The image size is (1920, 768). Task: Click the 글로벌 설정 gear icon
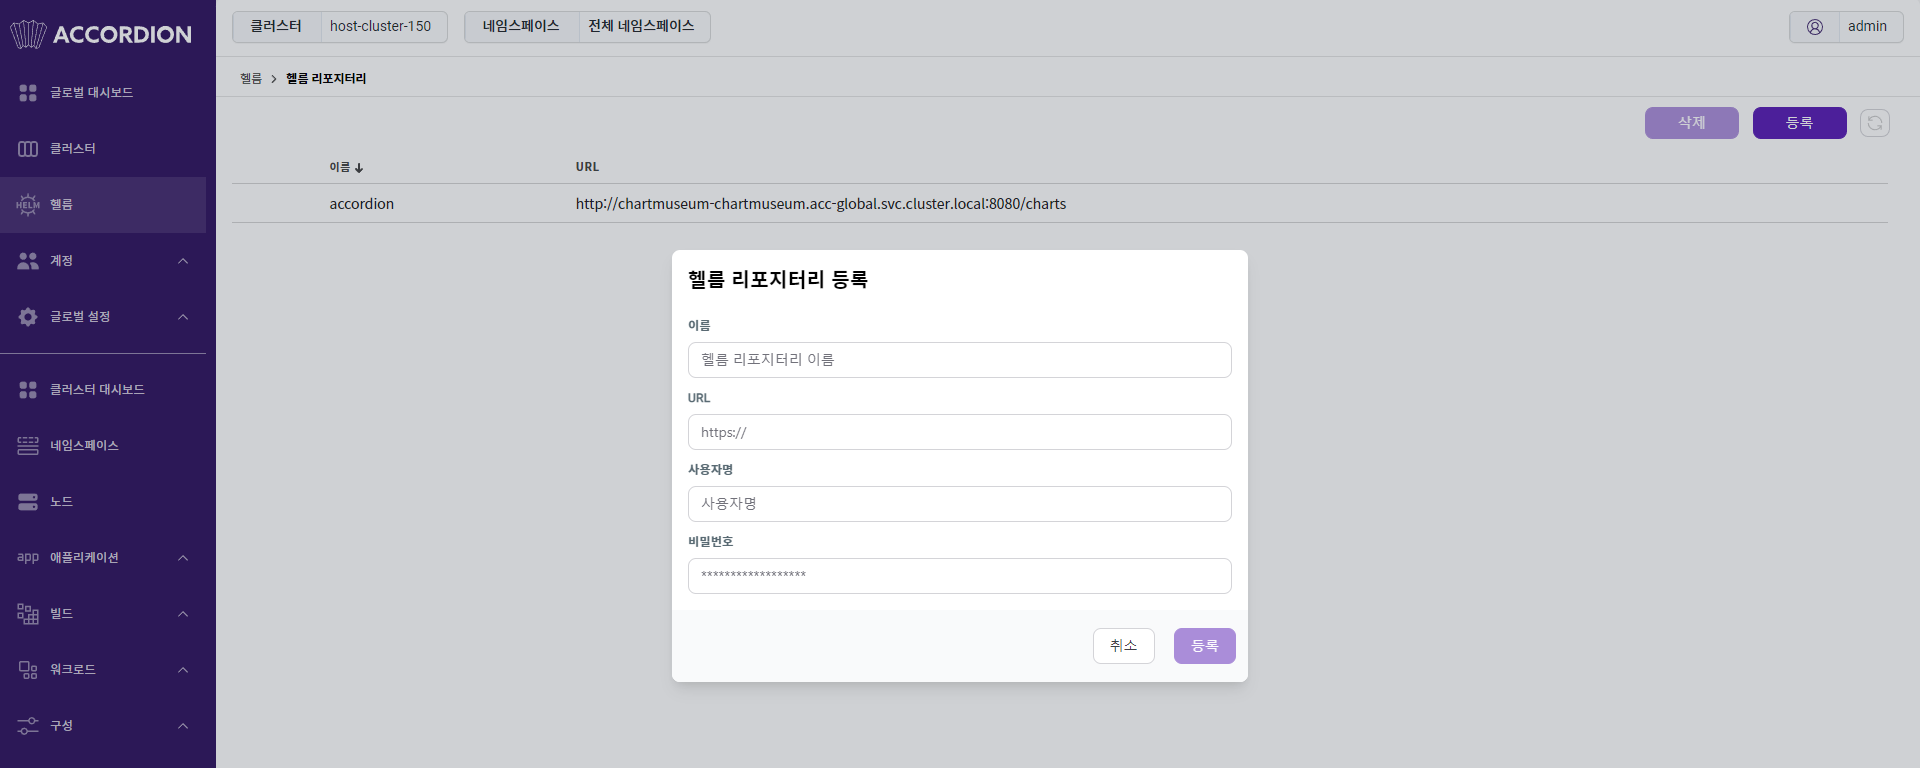pos(28,317)
